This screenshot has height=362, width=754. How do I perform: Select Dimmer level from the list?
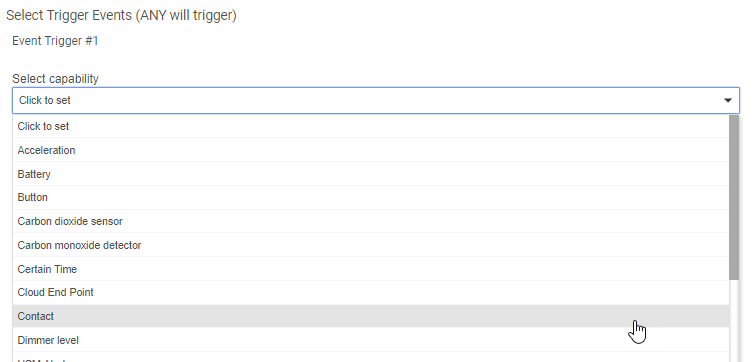pyautogui.click(x=371, y=340)
